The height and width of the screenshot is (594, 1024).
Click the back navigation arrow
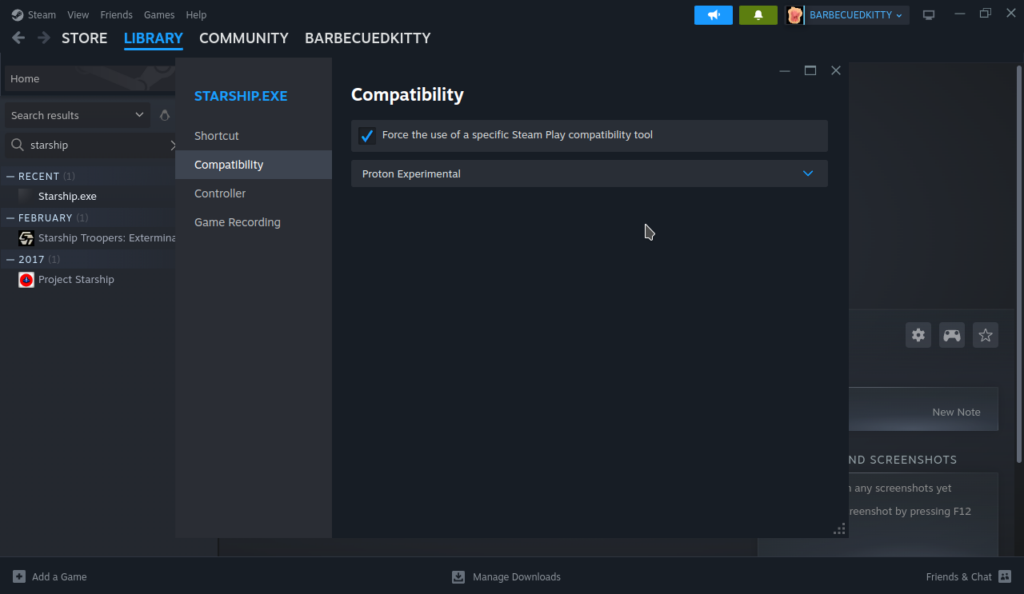18,38
